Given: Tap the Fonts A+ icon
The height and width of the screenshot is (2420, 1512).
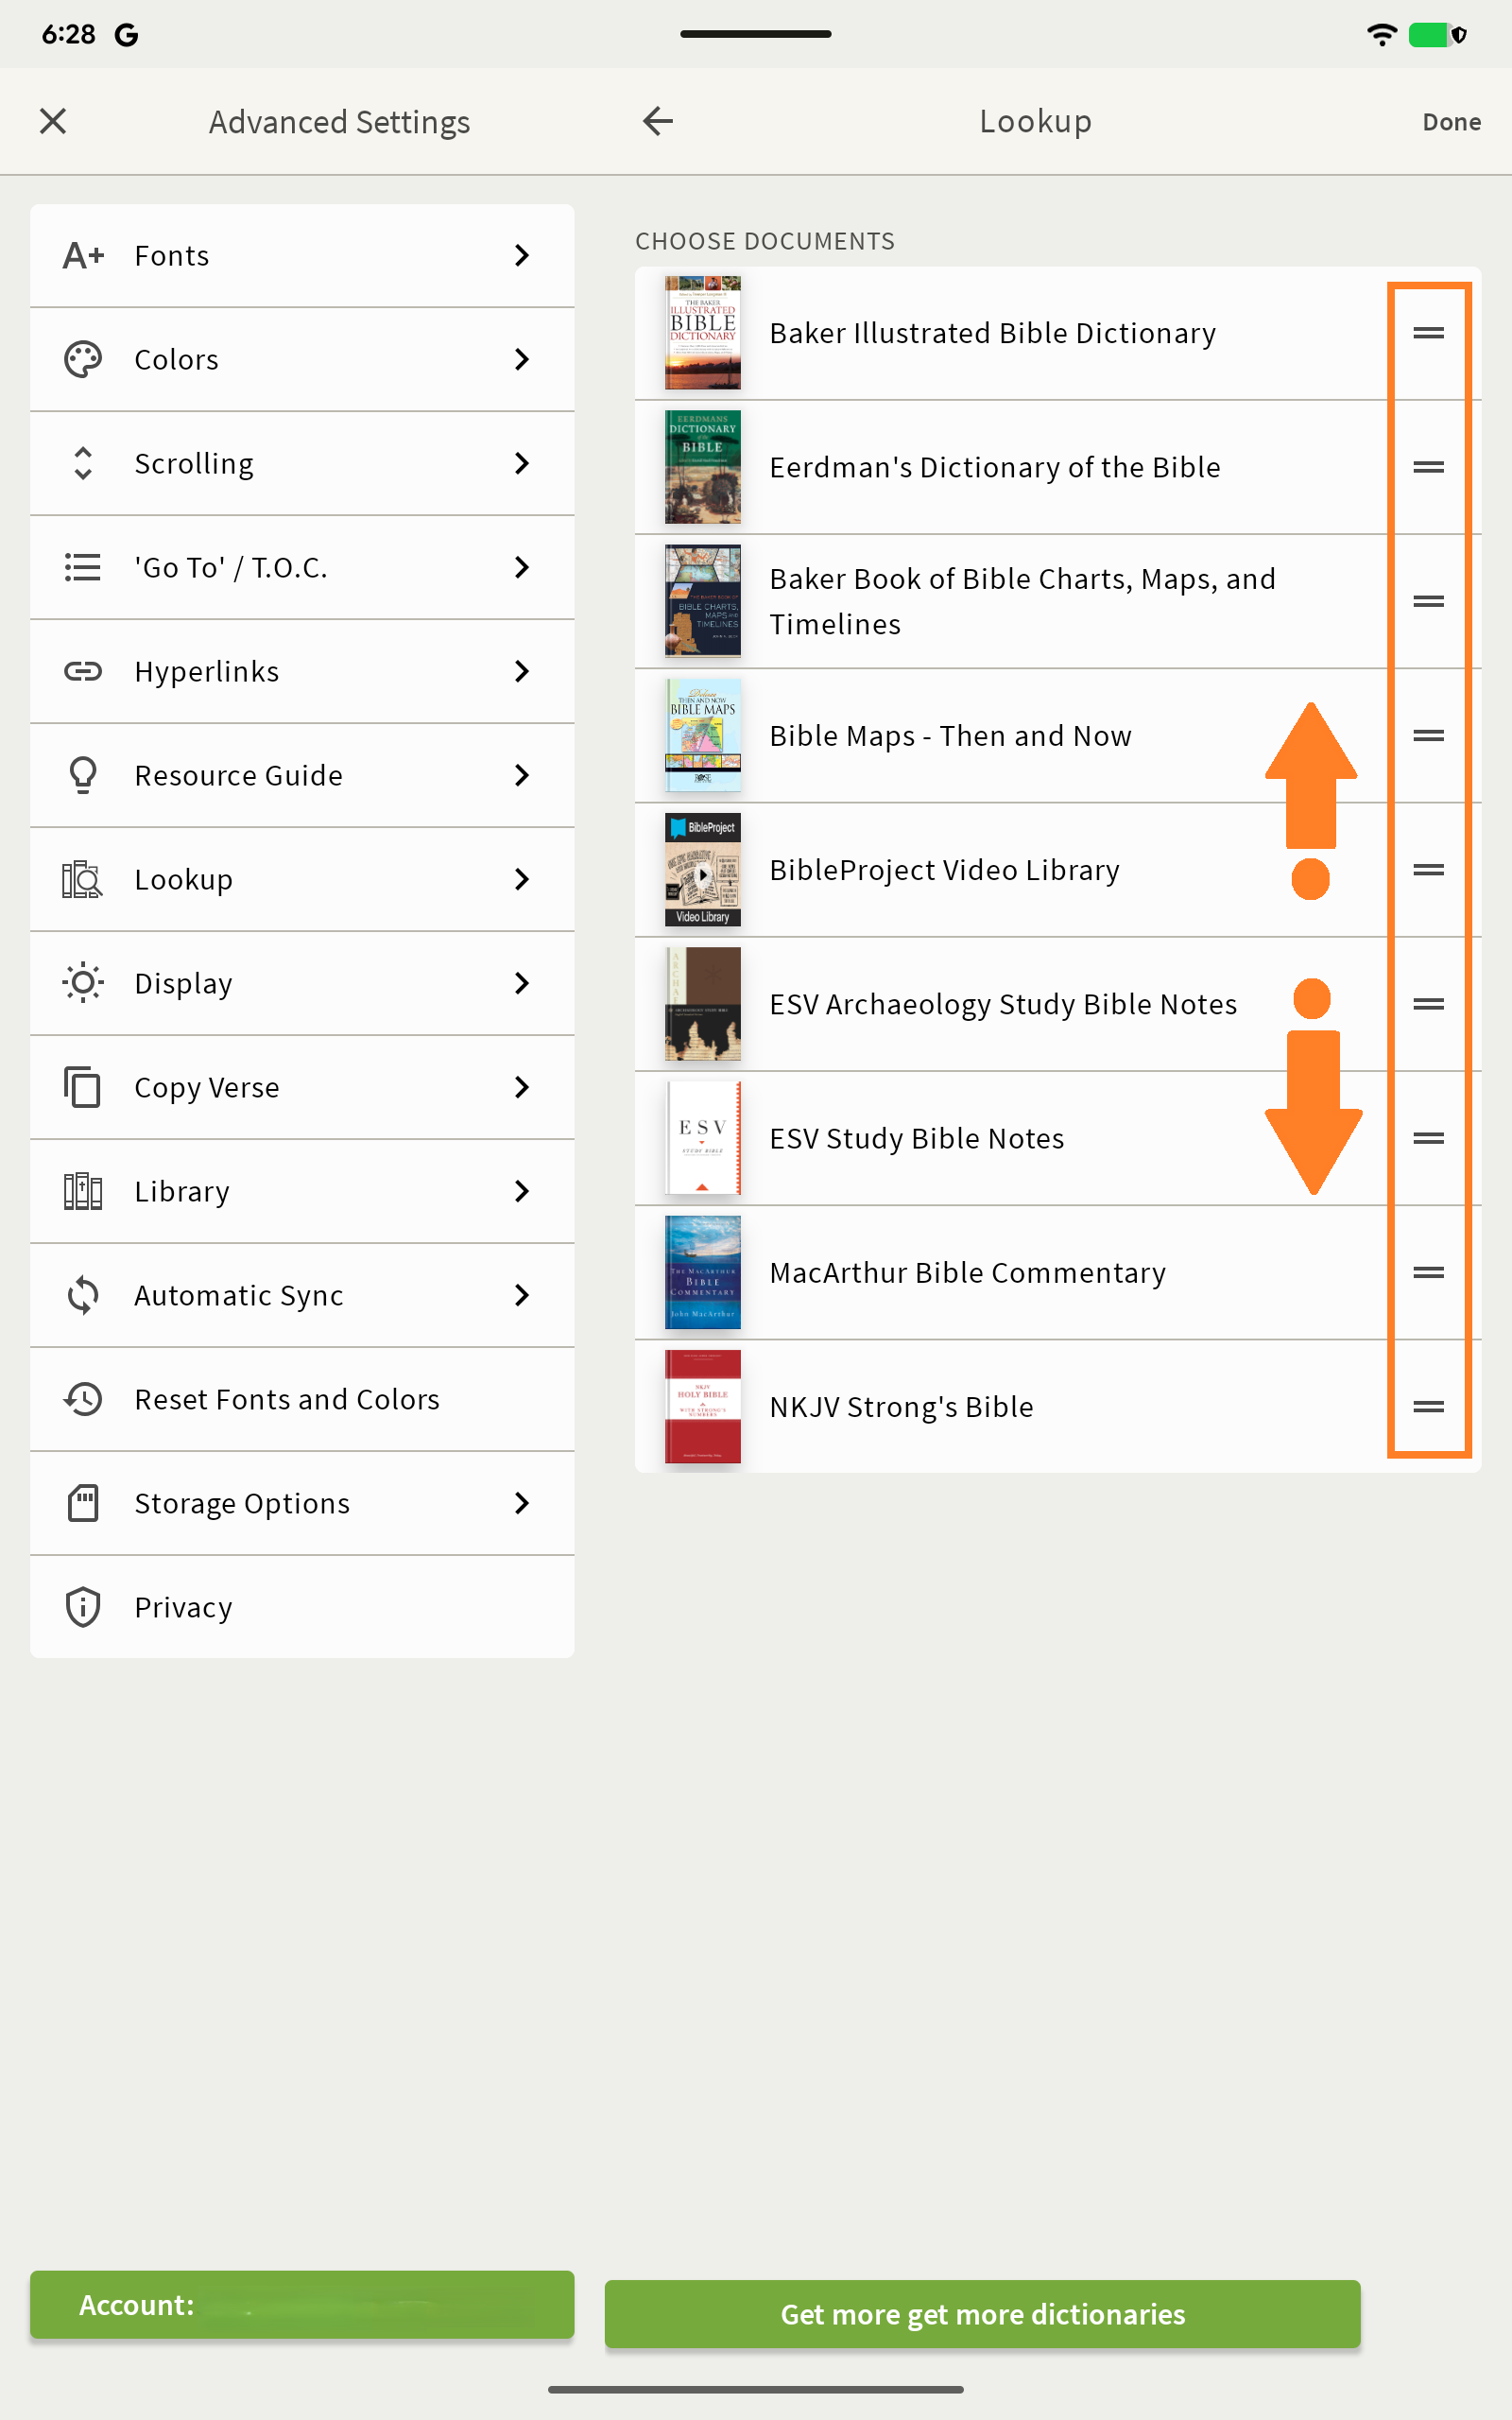Looking at the screenshot, I should point(83,256).
